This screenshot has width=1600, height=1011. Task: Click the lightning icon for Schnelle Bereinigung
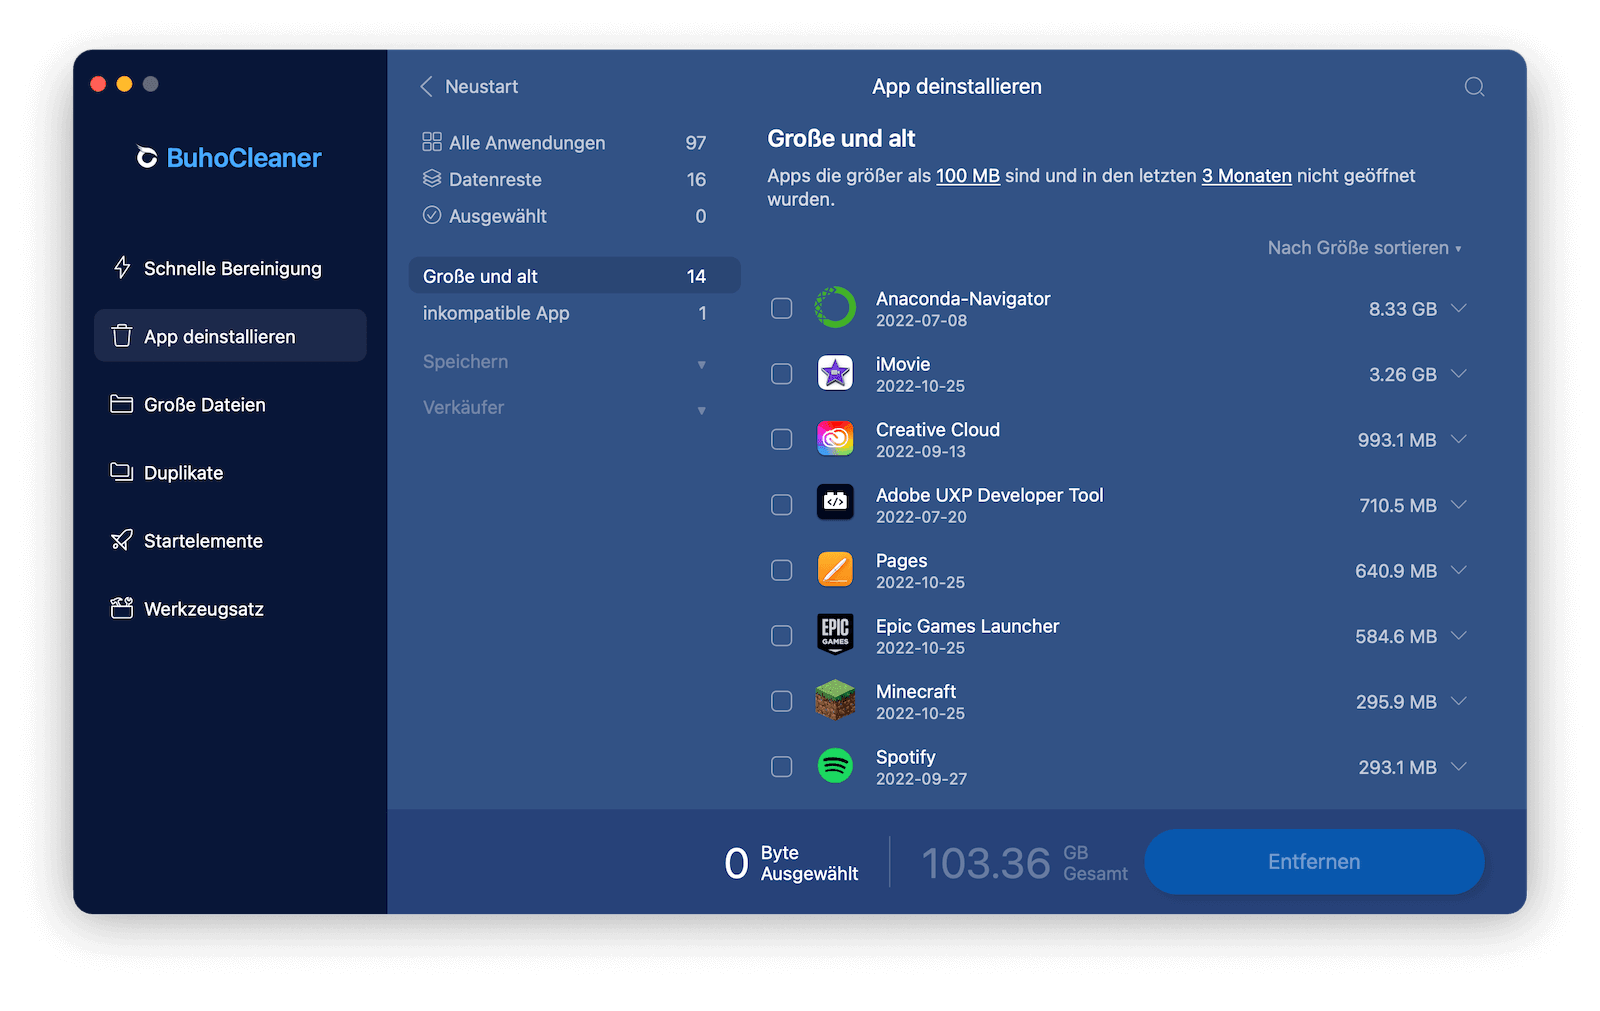pos(122,268)
